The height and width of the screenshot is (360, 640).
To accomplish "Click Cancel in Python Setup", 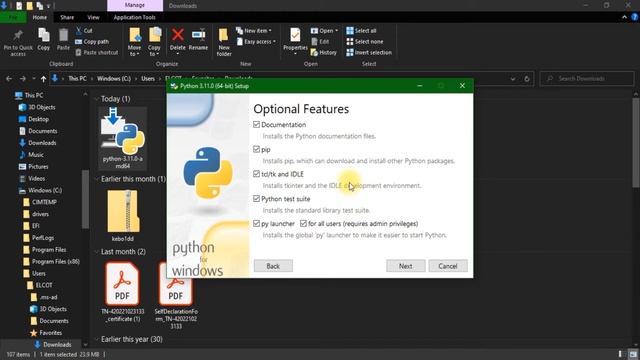I will 448,266.
